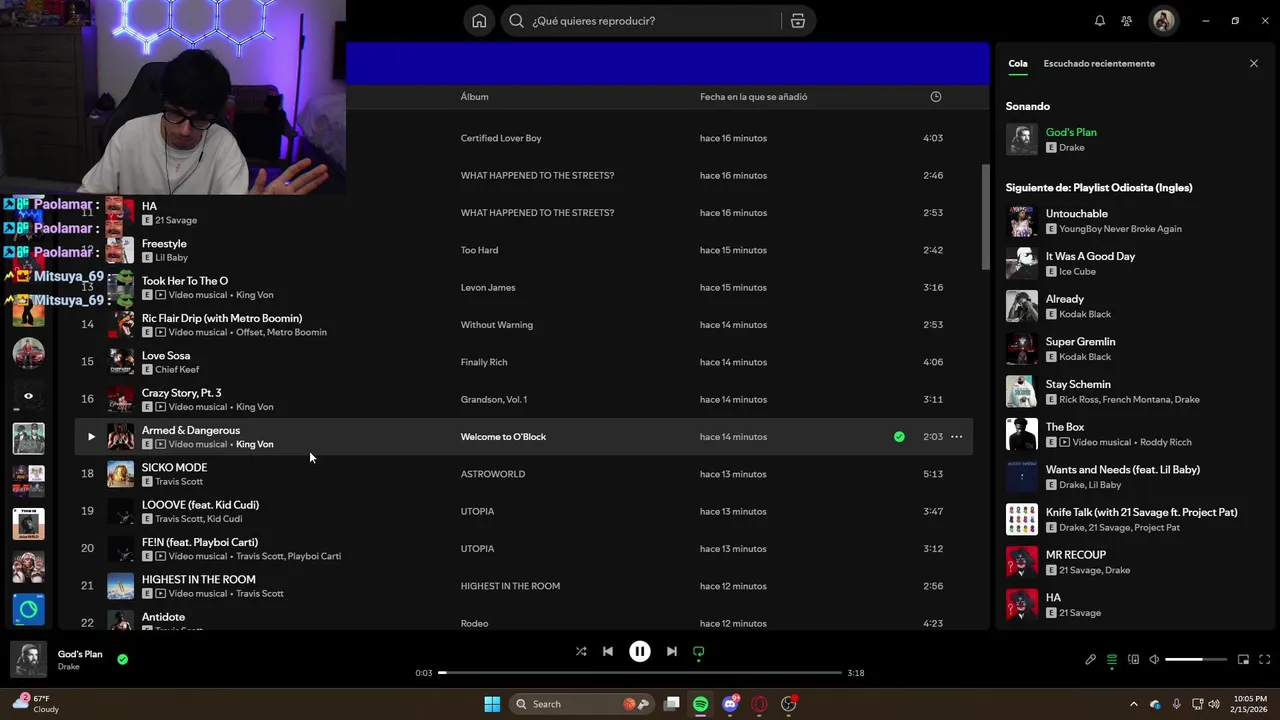Click the track list vertical scrollbar
The width and height of the screenshot is (1280, 720).
coord(985,216)
